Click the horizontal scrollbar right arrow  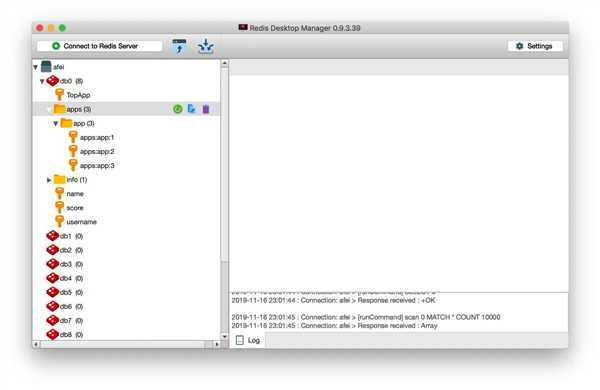pos(217,344)
